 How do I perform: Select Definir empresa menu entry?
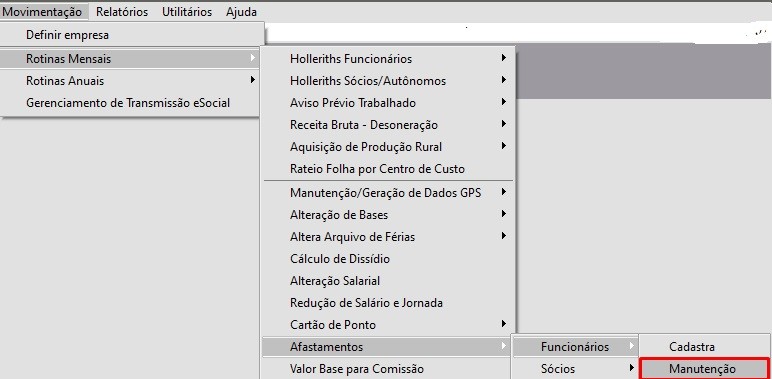pos(130,35)
